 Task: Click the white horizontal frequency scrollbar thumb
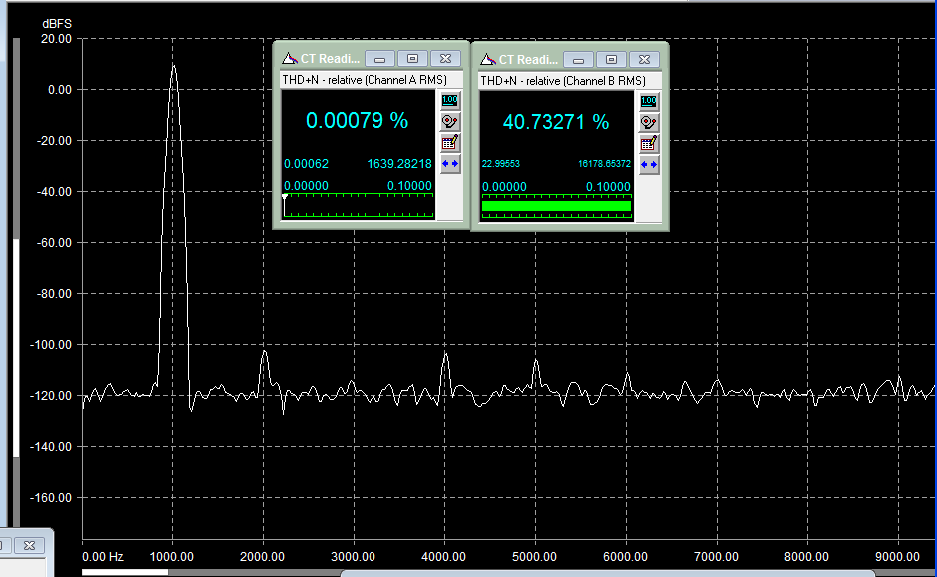coord(125,572)
